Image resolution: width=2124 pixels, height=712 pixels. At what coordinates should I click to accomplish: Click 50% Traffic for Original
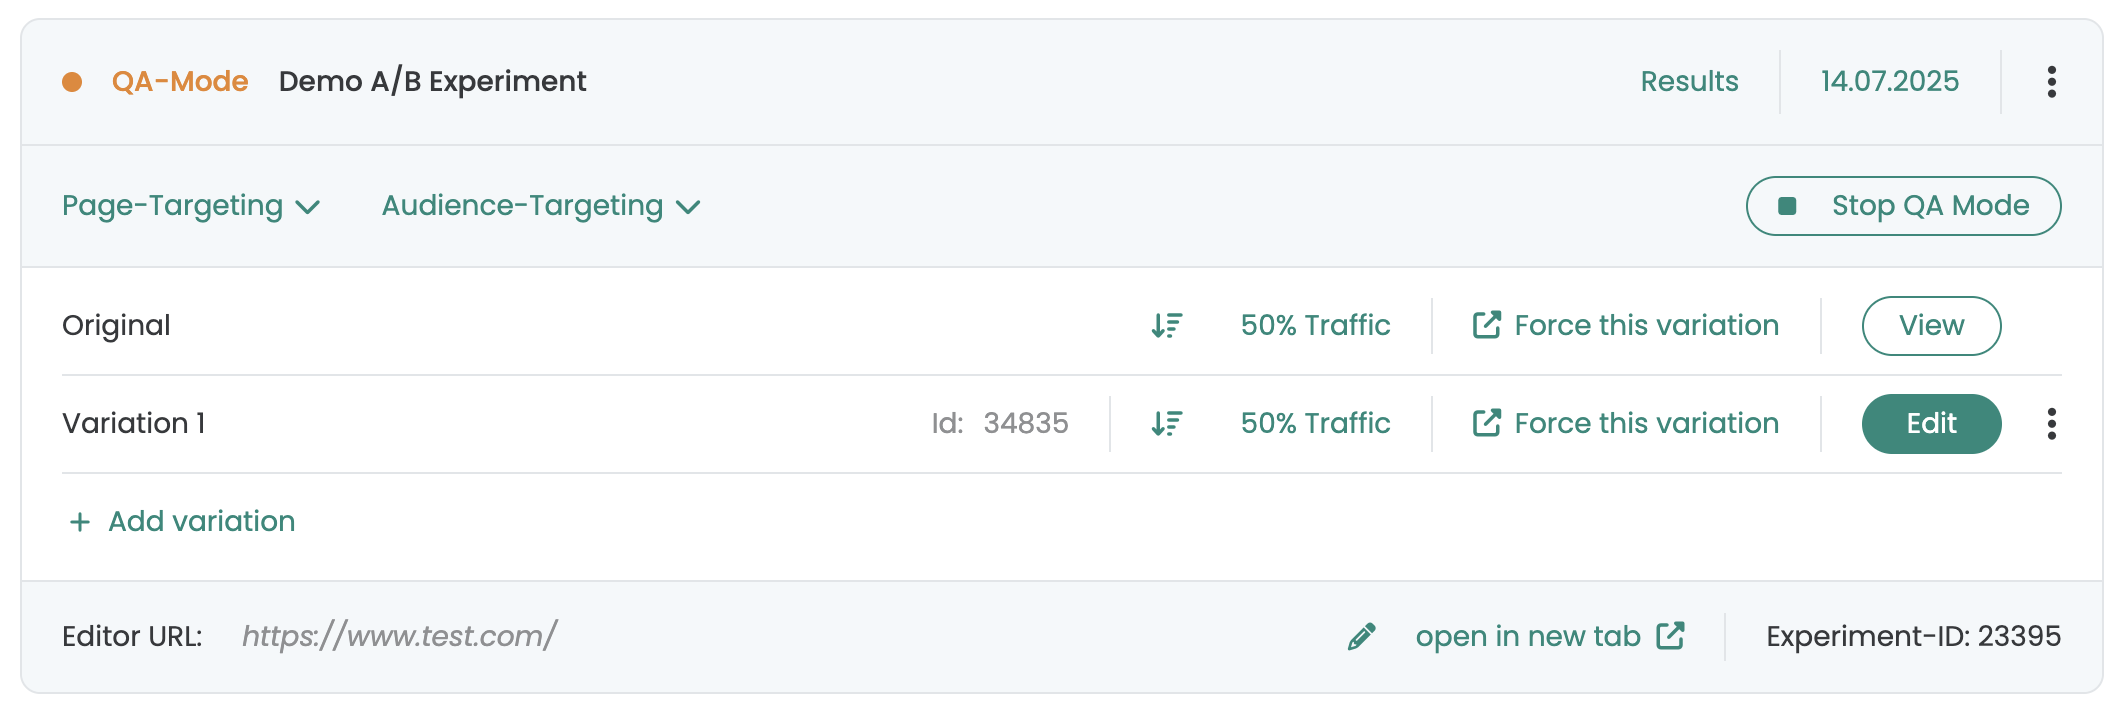[x=1315, y=326]
